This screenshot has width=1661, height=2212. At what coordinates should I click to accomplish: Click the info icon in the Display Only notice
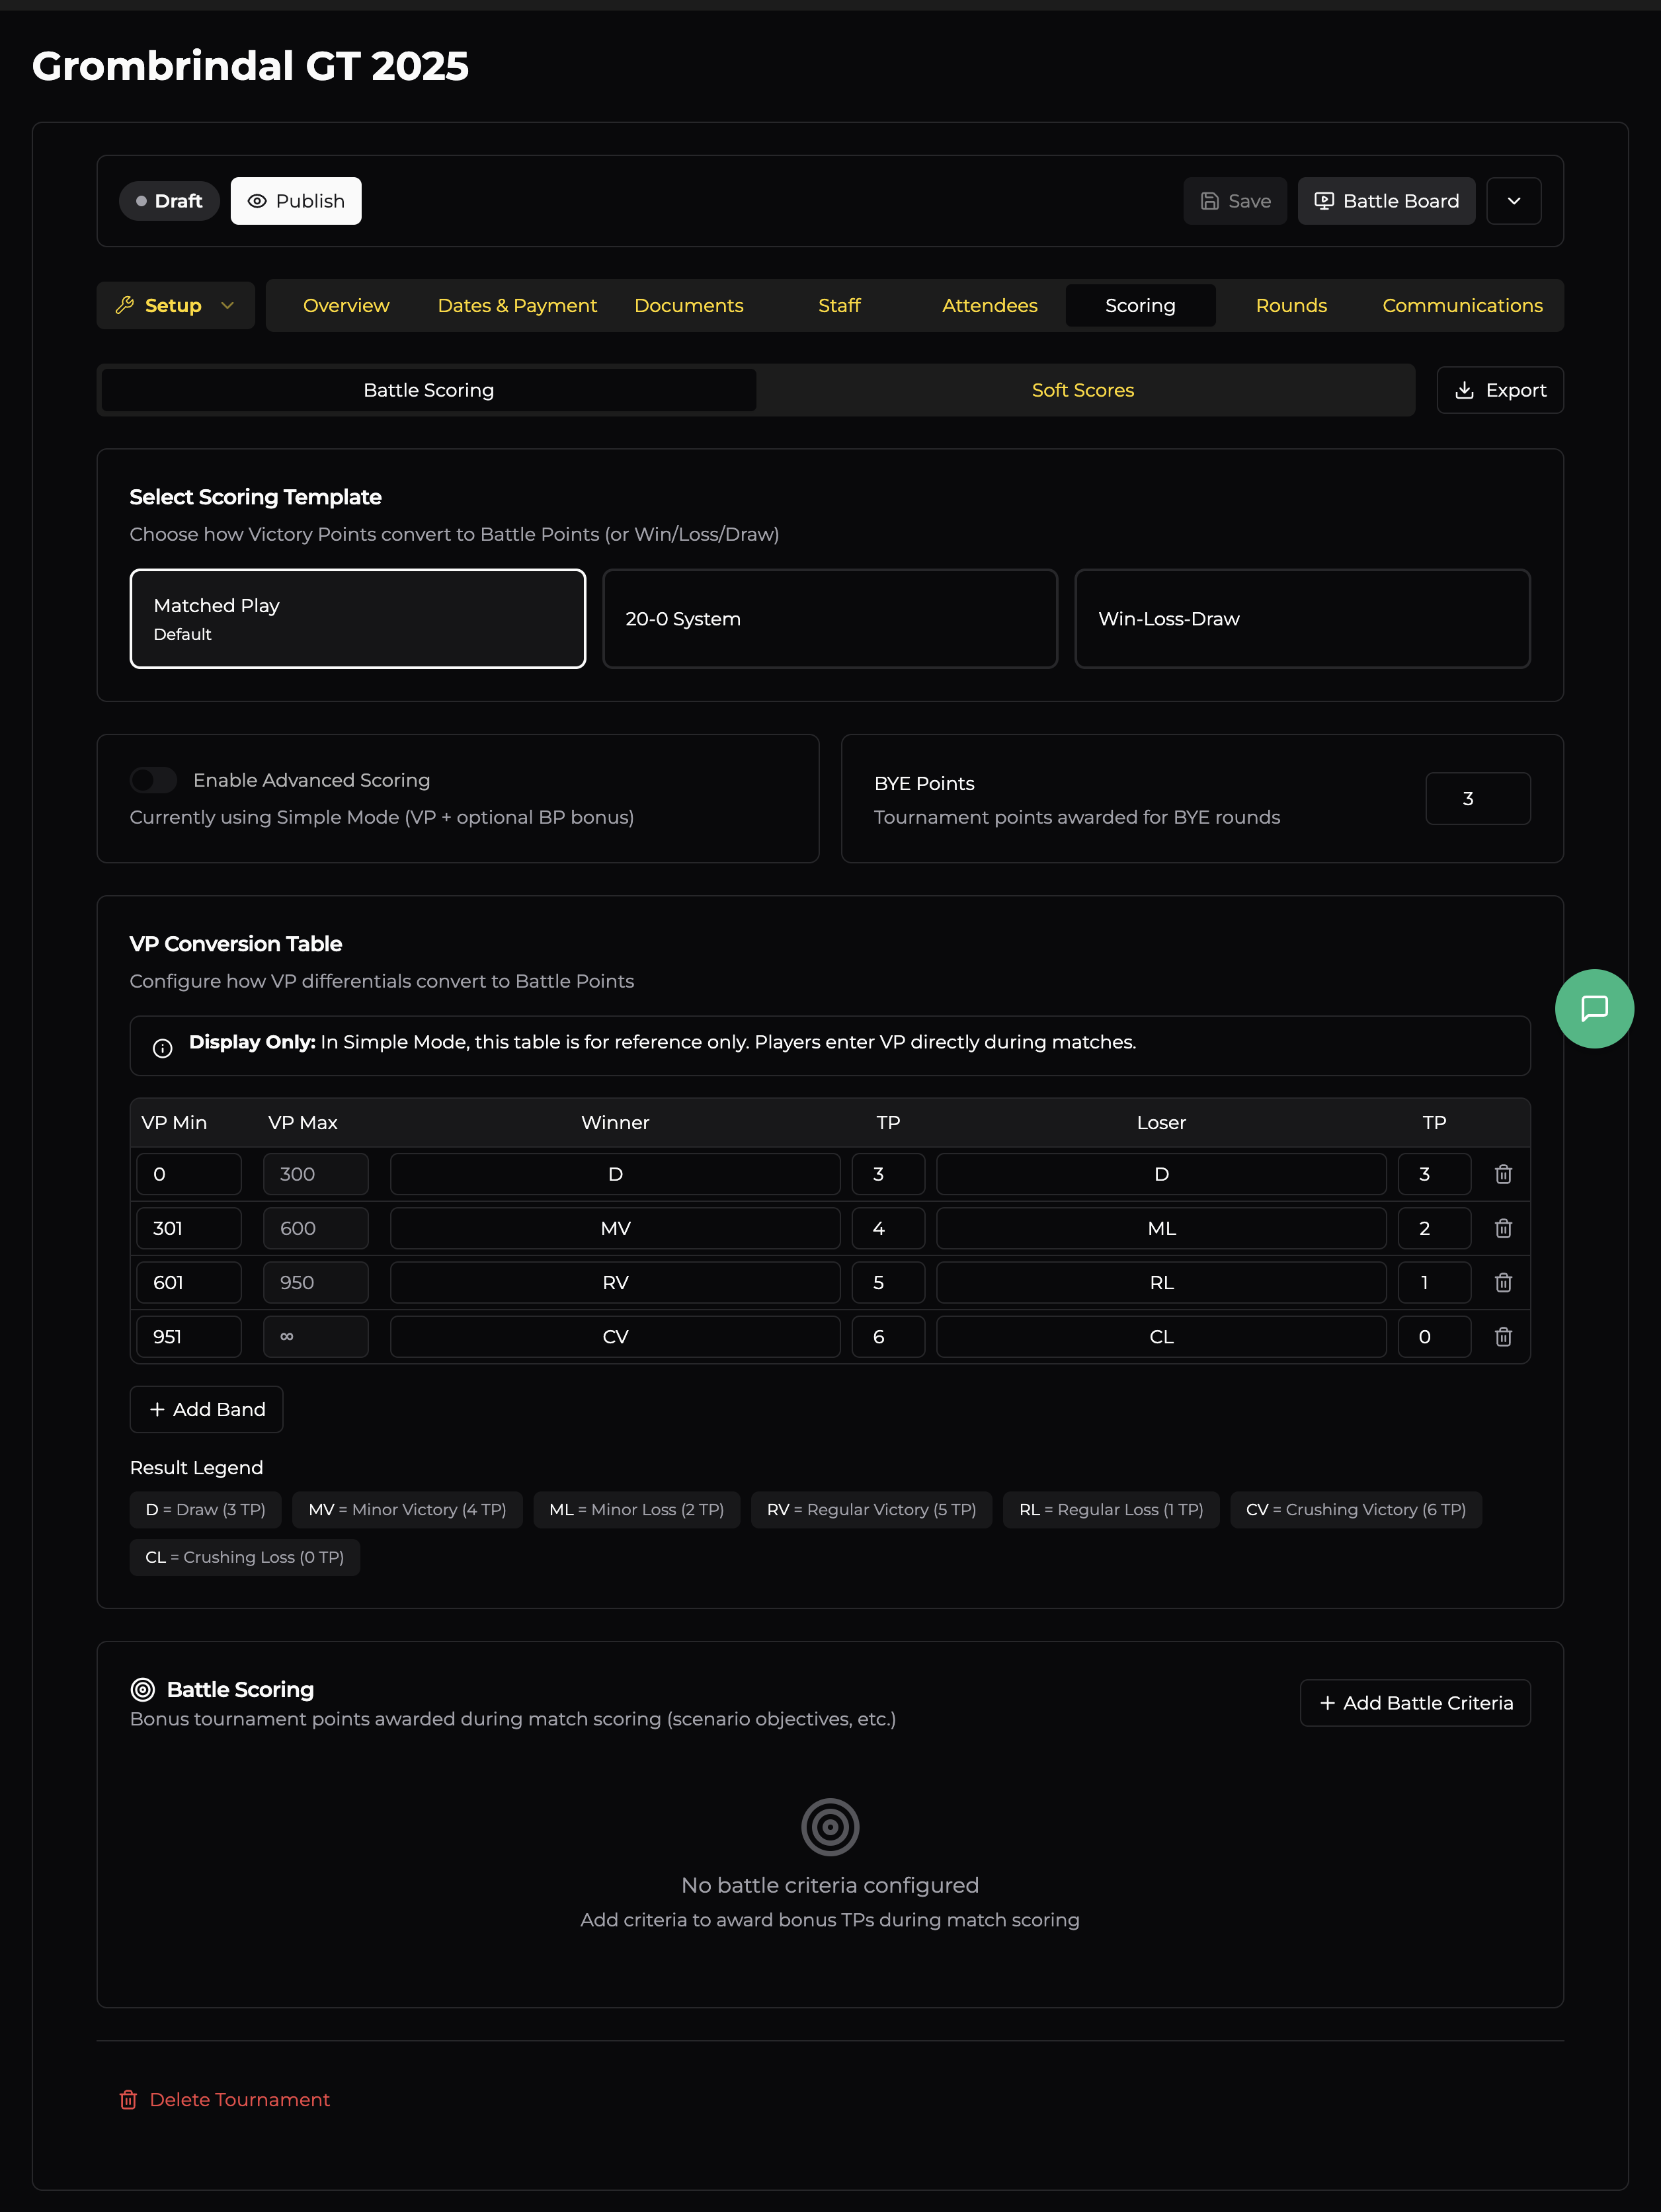[x=162, y=1048]
